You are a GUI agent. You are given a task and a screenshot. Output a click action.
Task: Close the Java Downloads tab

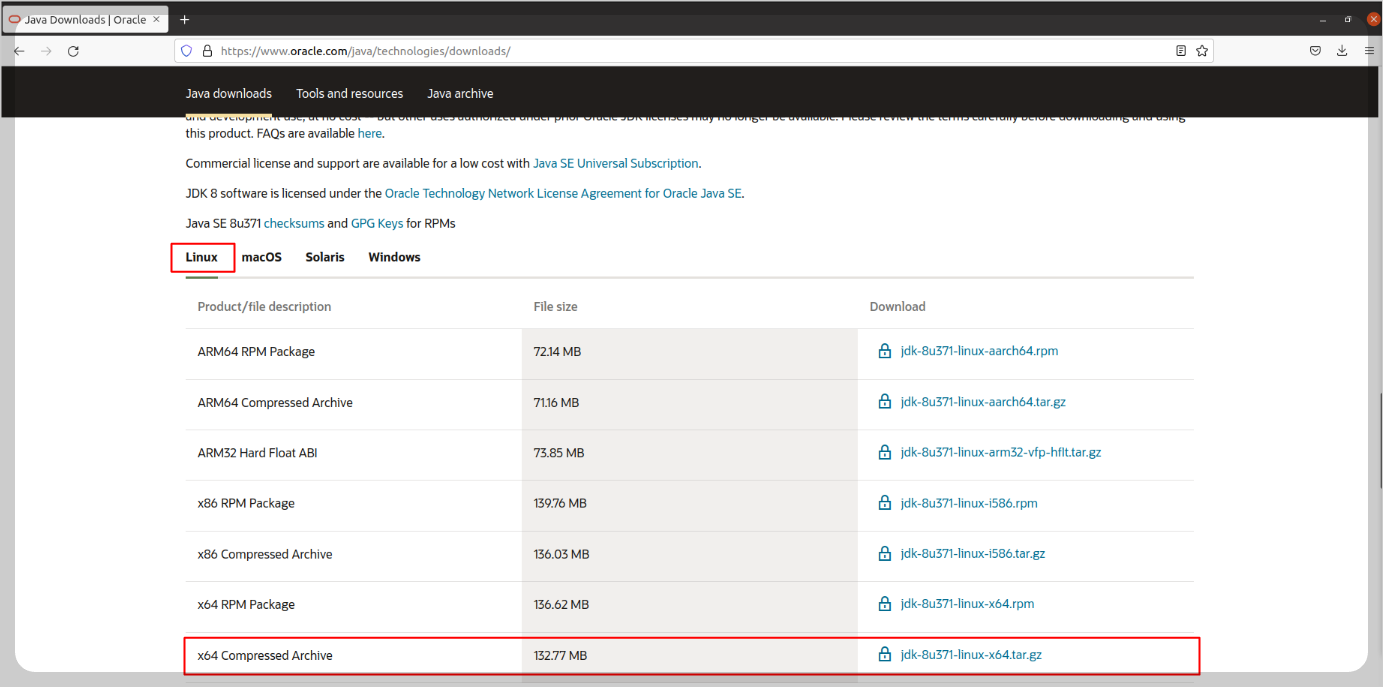(157, 19)
